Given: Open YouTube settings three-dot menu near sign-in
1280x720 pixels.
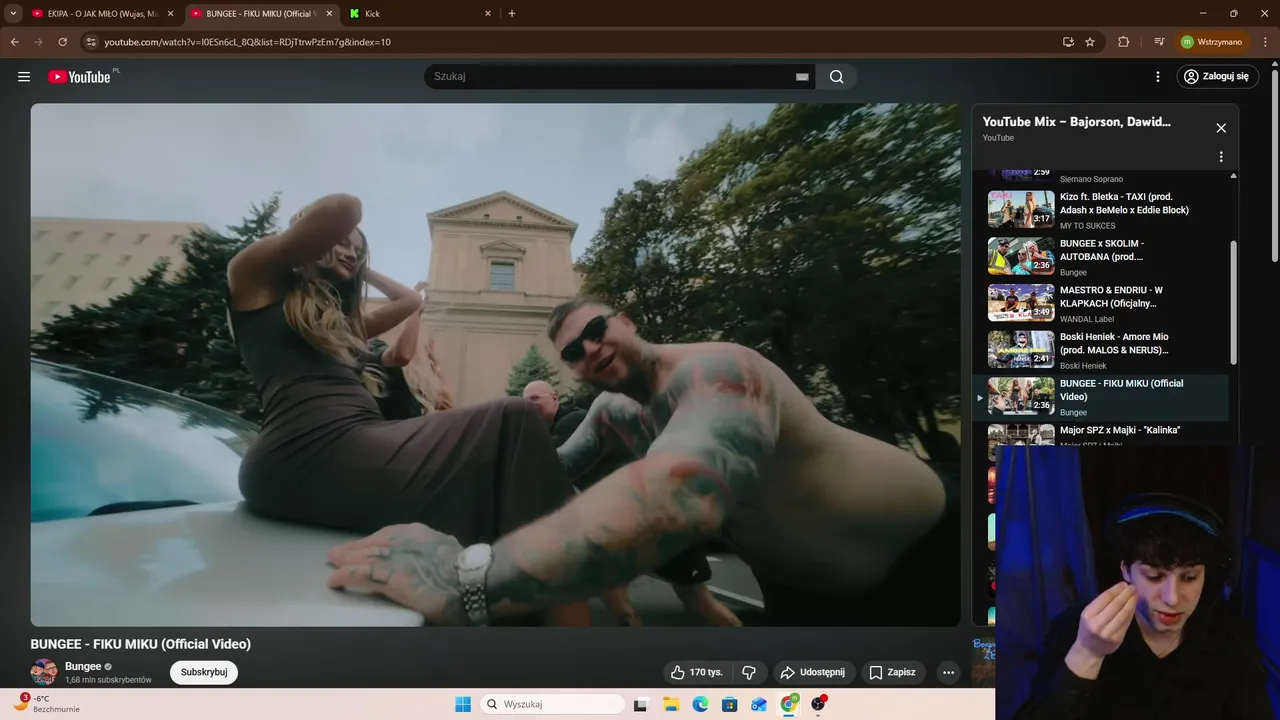Looking at the screenshot, I should [x=1158, y=77].
